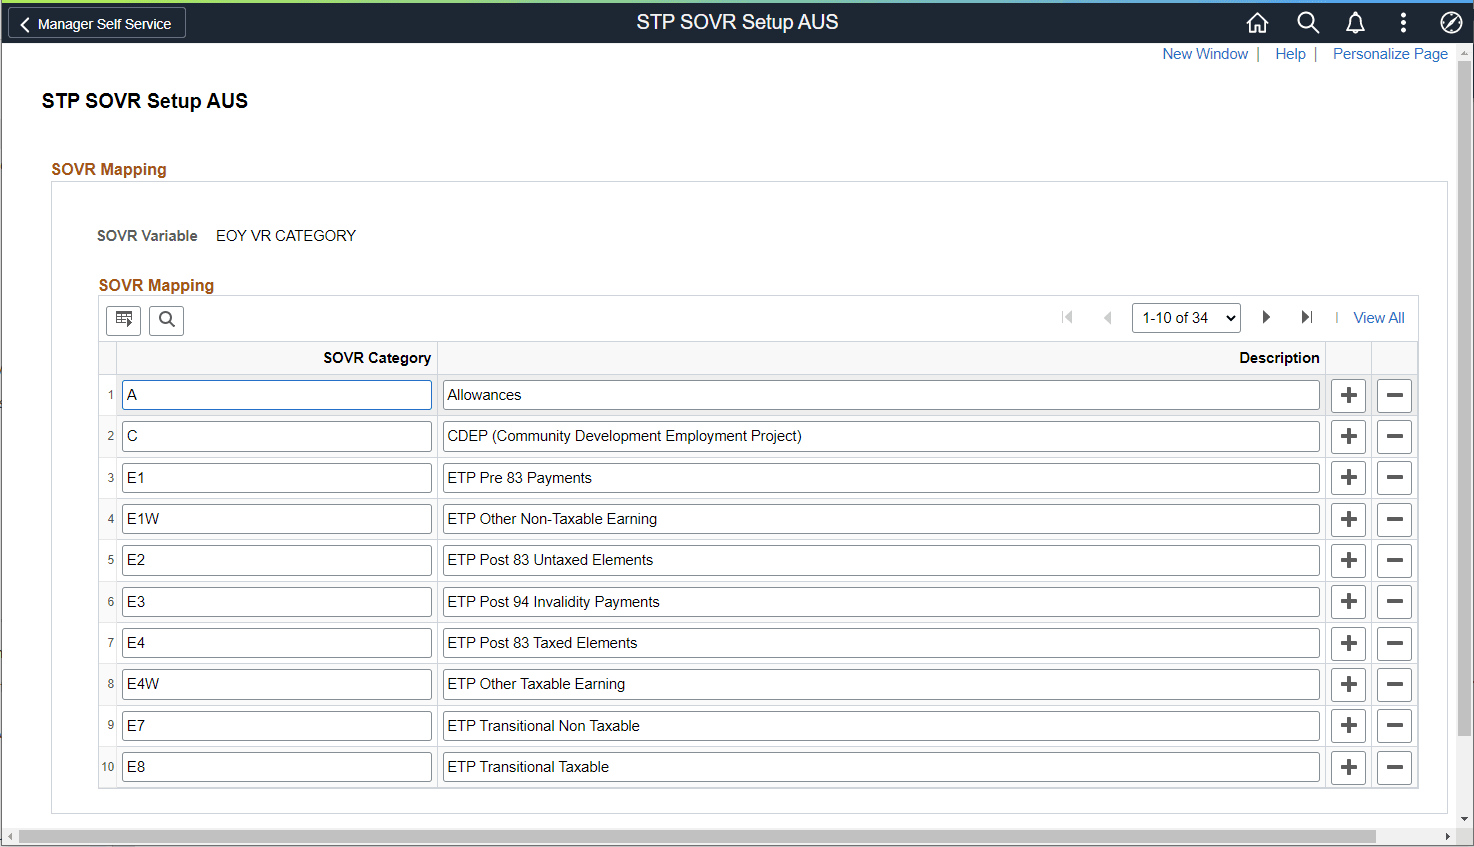This screenshot has height=847, width=1474.
Task: Add a row after Allowances with plus icon
Action: [1347, 395]
